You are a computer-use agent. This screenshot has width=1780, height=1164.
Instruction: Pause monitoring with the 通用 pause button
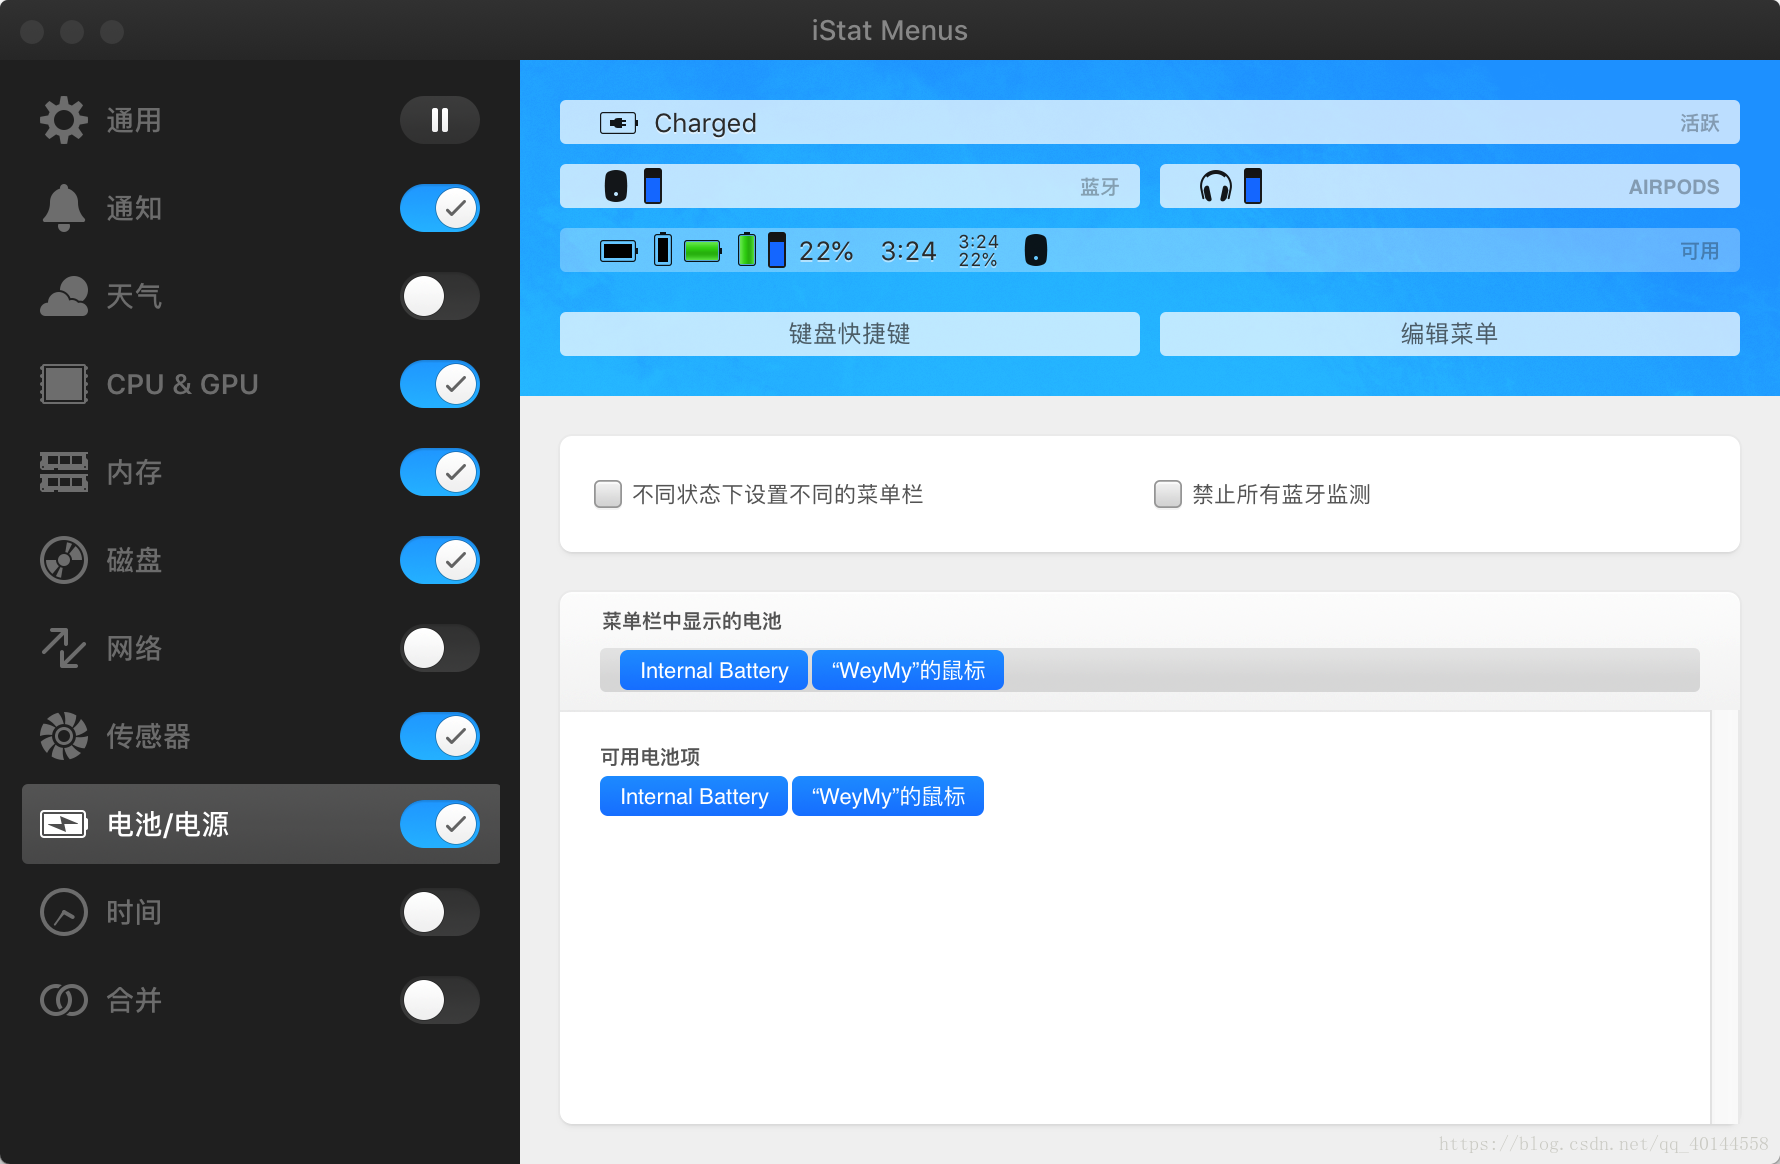pyautogui.click(x=440, y=120)
